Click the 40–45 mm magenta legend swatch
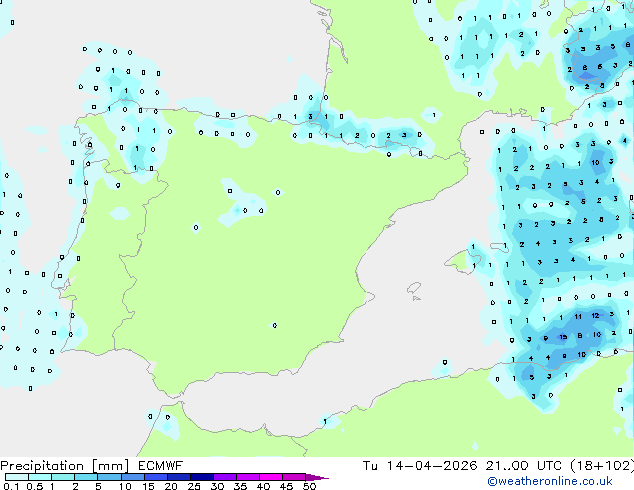Viewport: 634px width, 490px height. [271, 477]
